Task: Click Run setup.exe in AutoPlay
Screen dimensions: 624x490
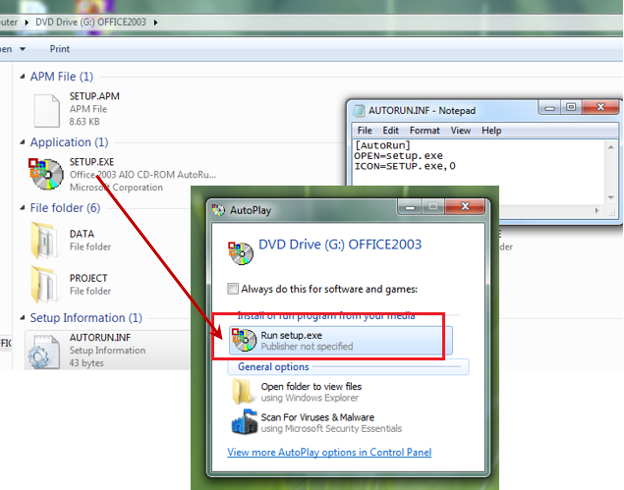Action: coord(341,340)
